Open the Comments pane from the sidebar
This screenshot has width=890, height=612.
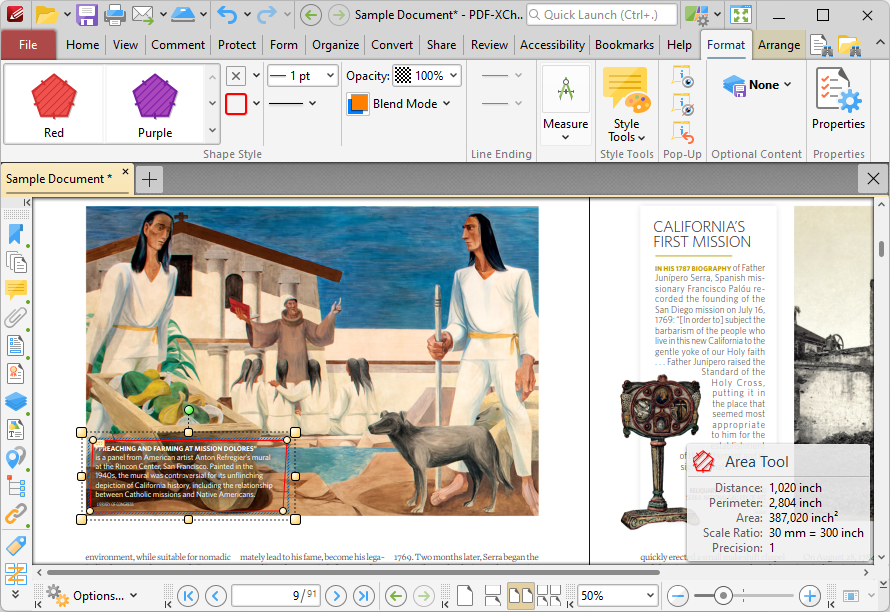tap(16, 290)
